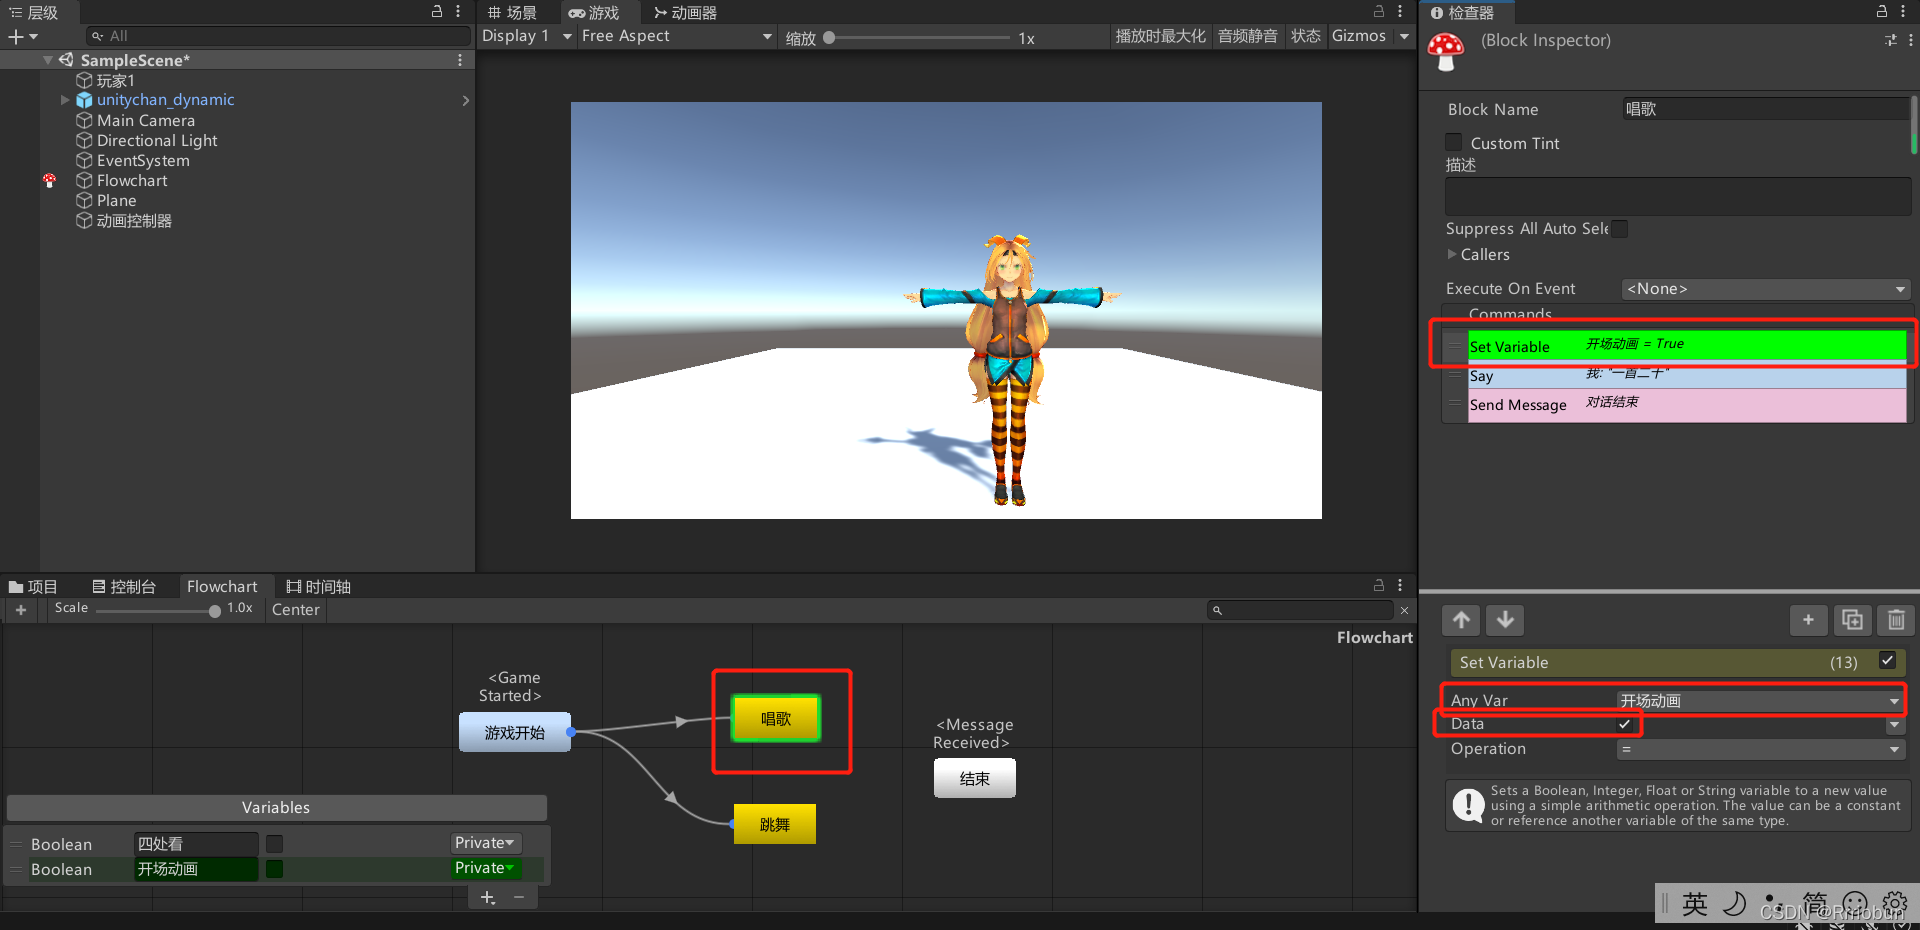Toggle Maximize On Play (播放时最大化)
Screen dimensions: 1920x930
coord(1160,36)
